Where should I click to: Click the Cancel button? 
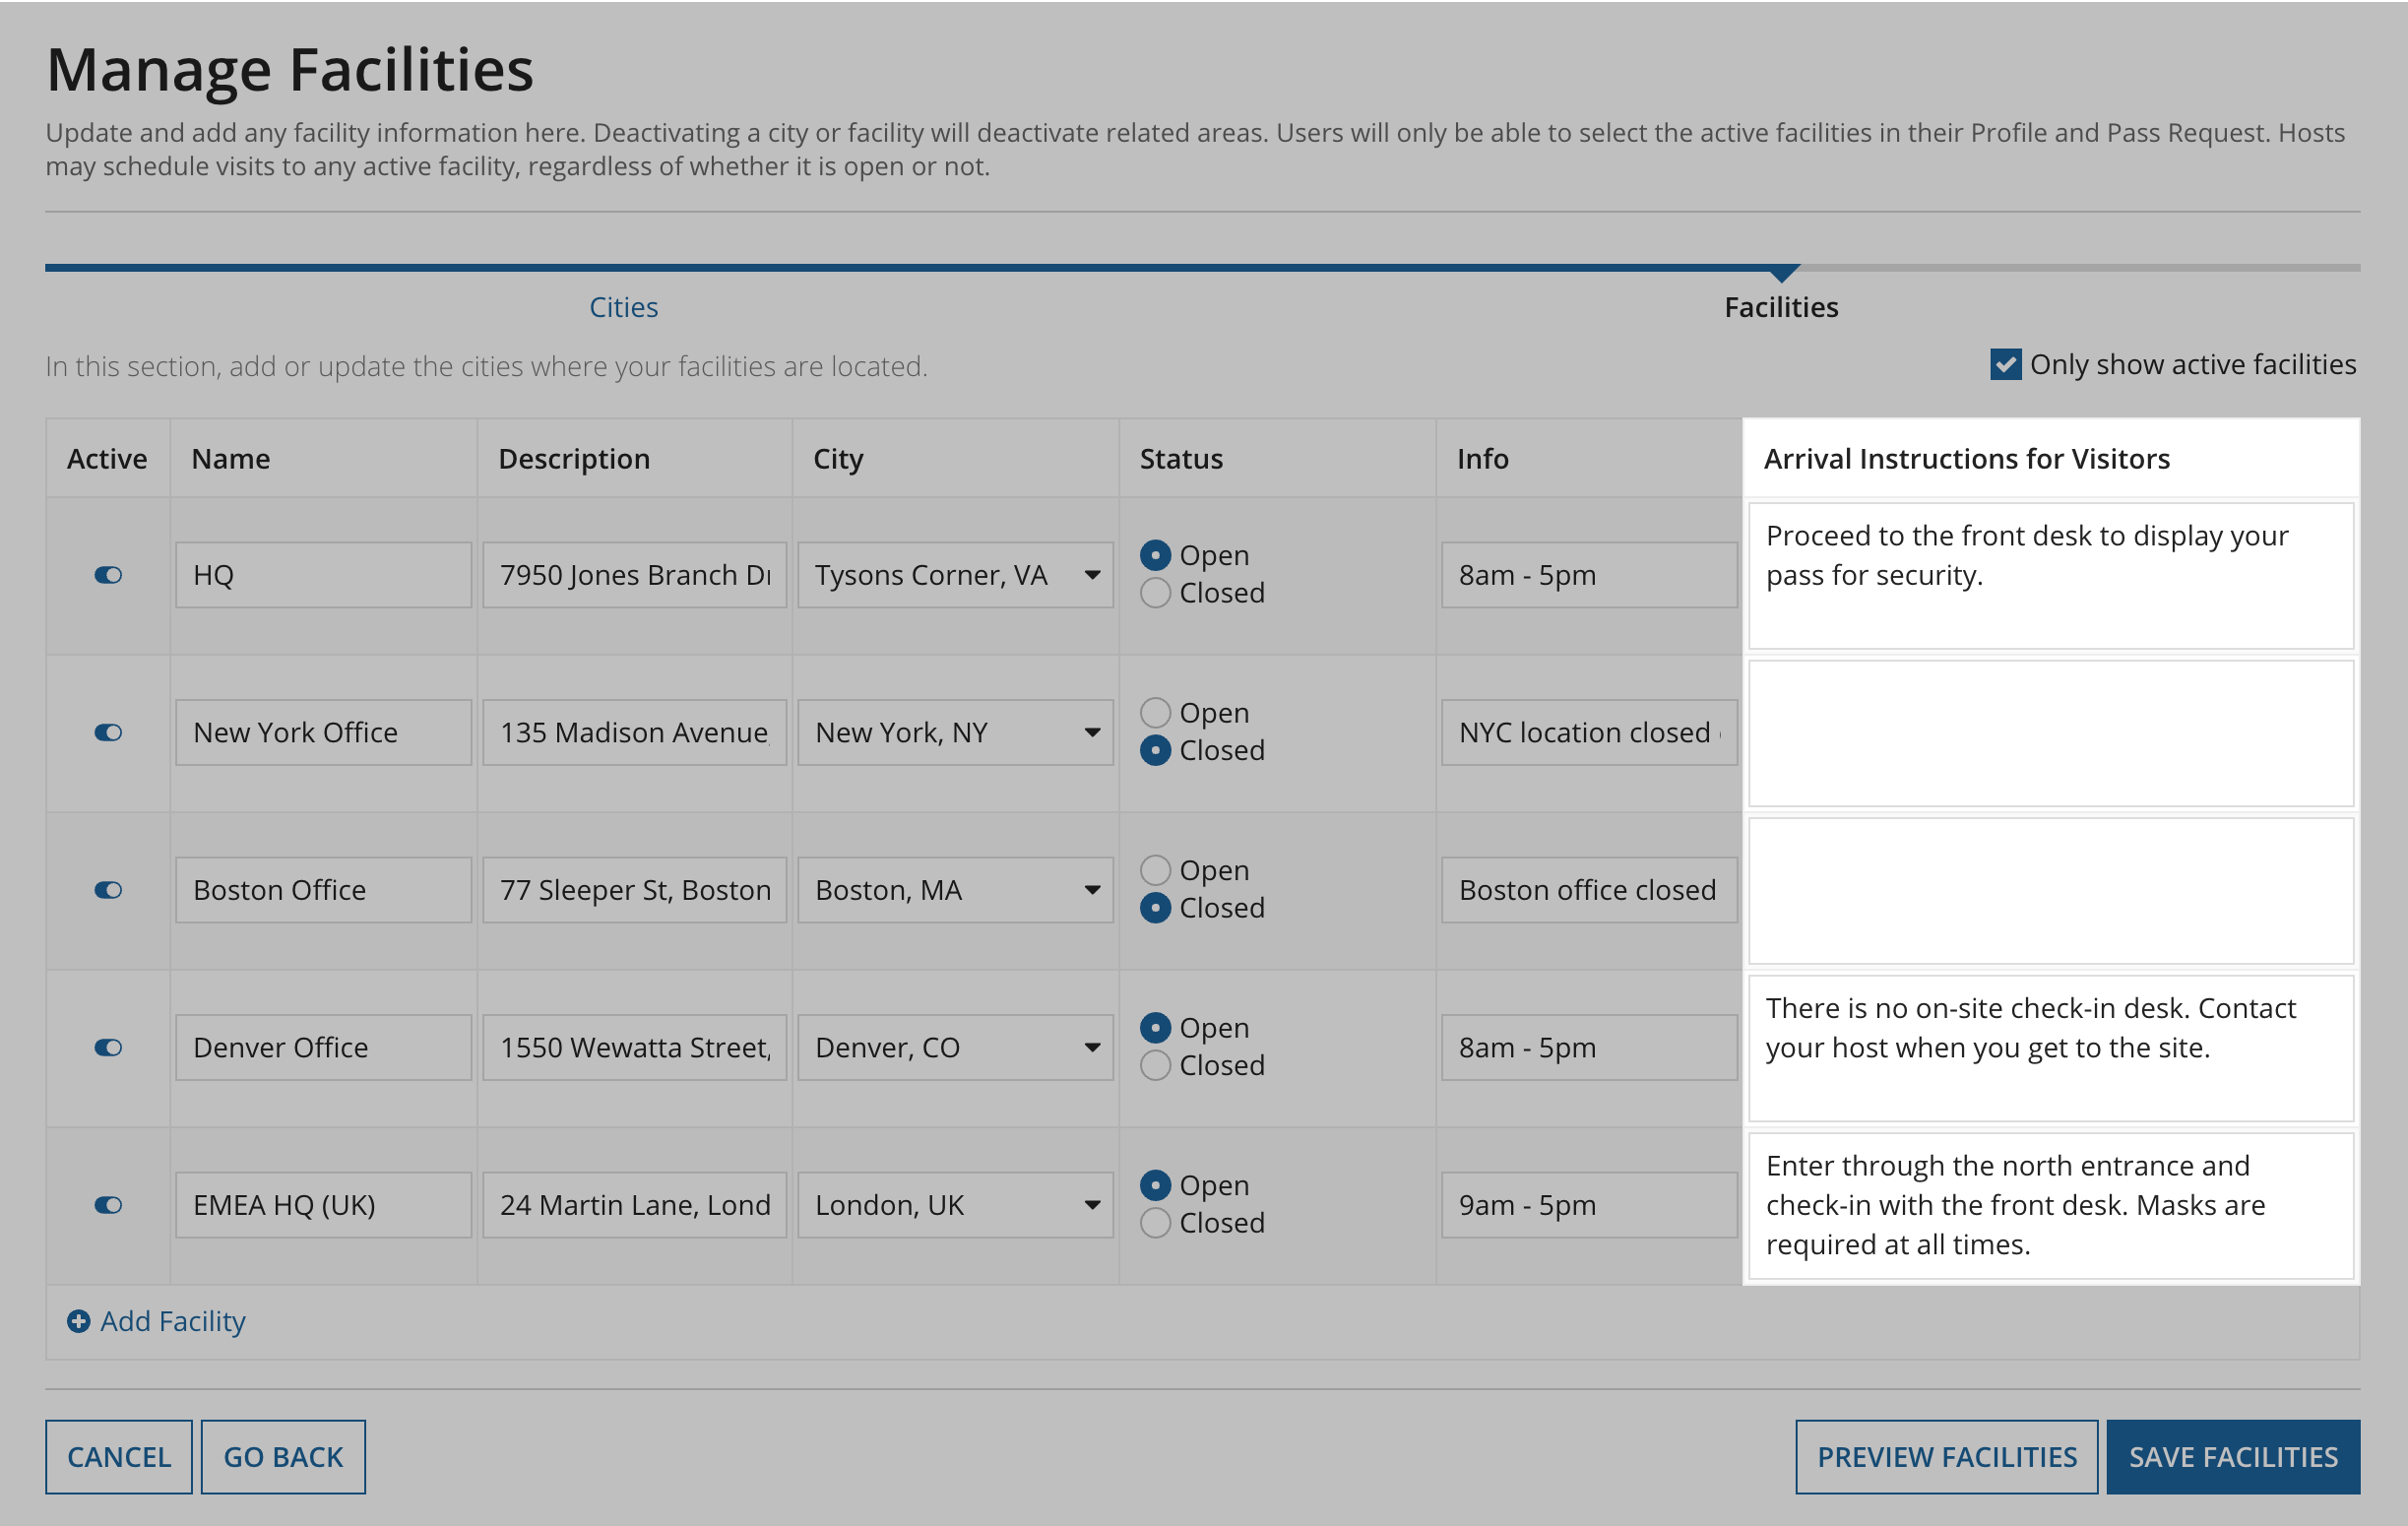119,1457
